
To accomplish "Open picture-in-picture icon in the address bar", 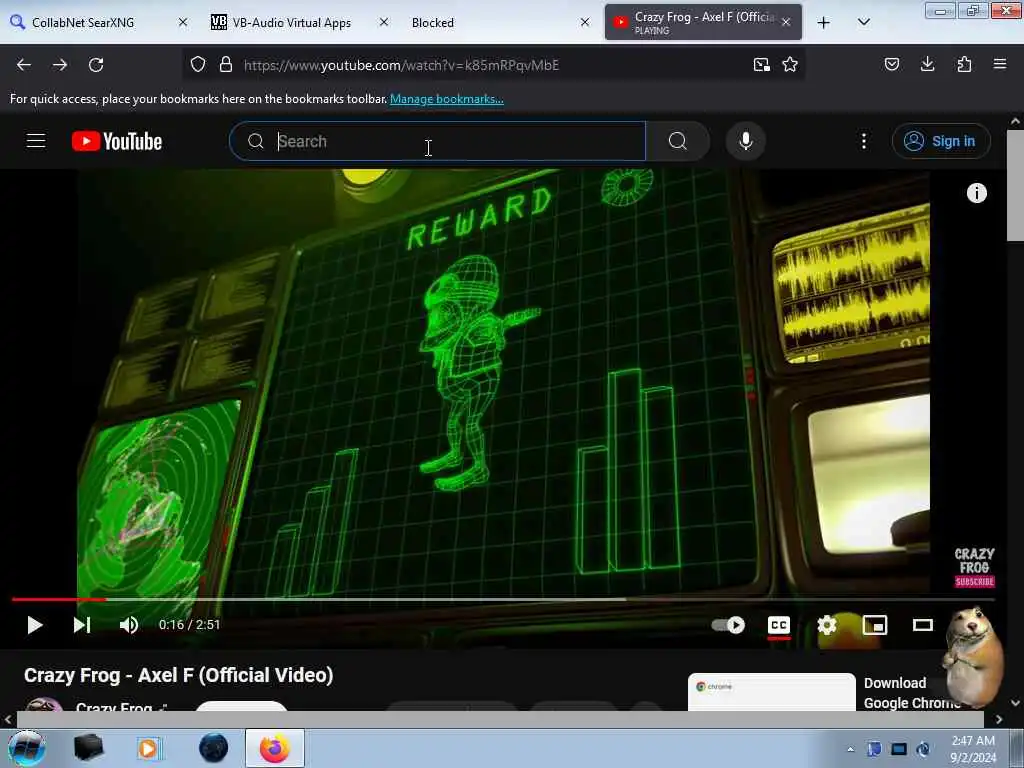I will 761,65.
